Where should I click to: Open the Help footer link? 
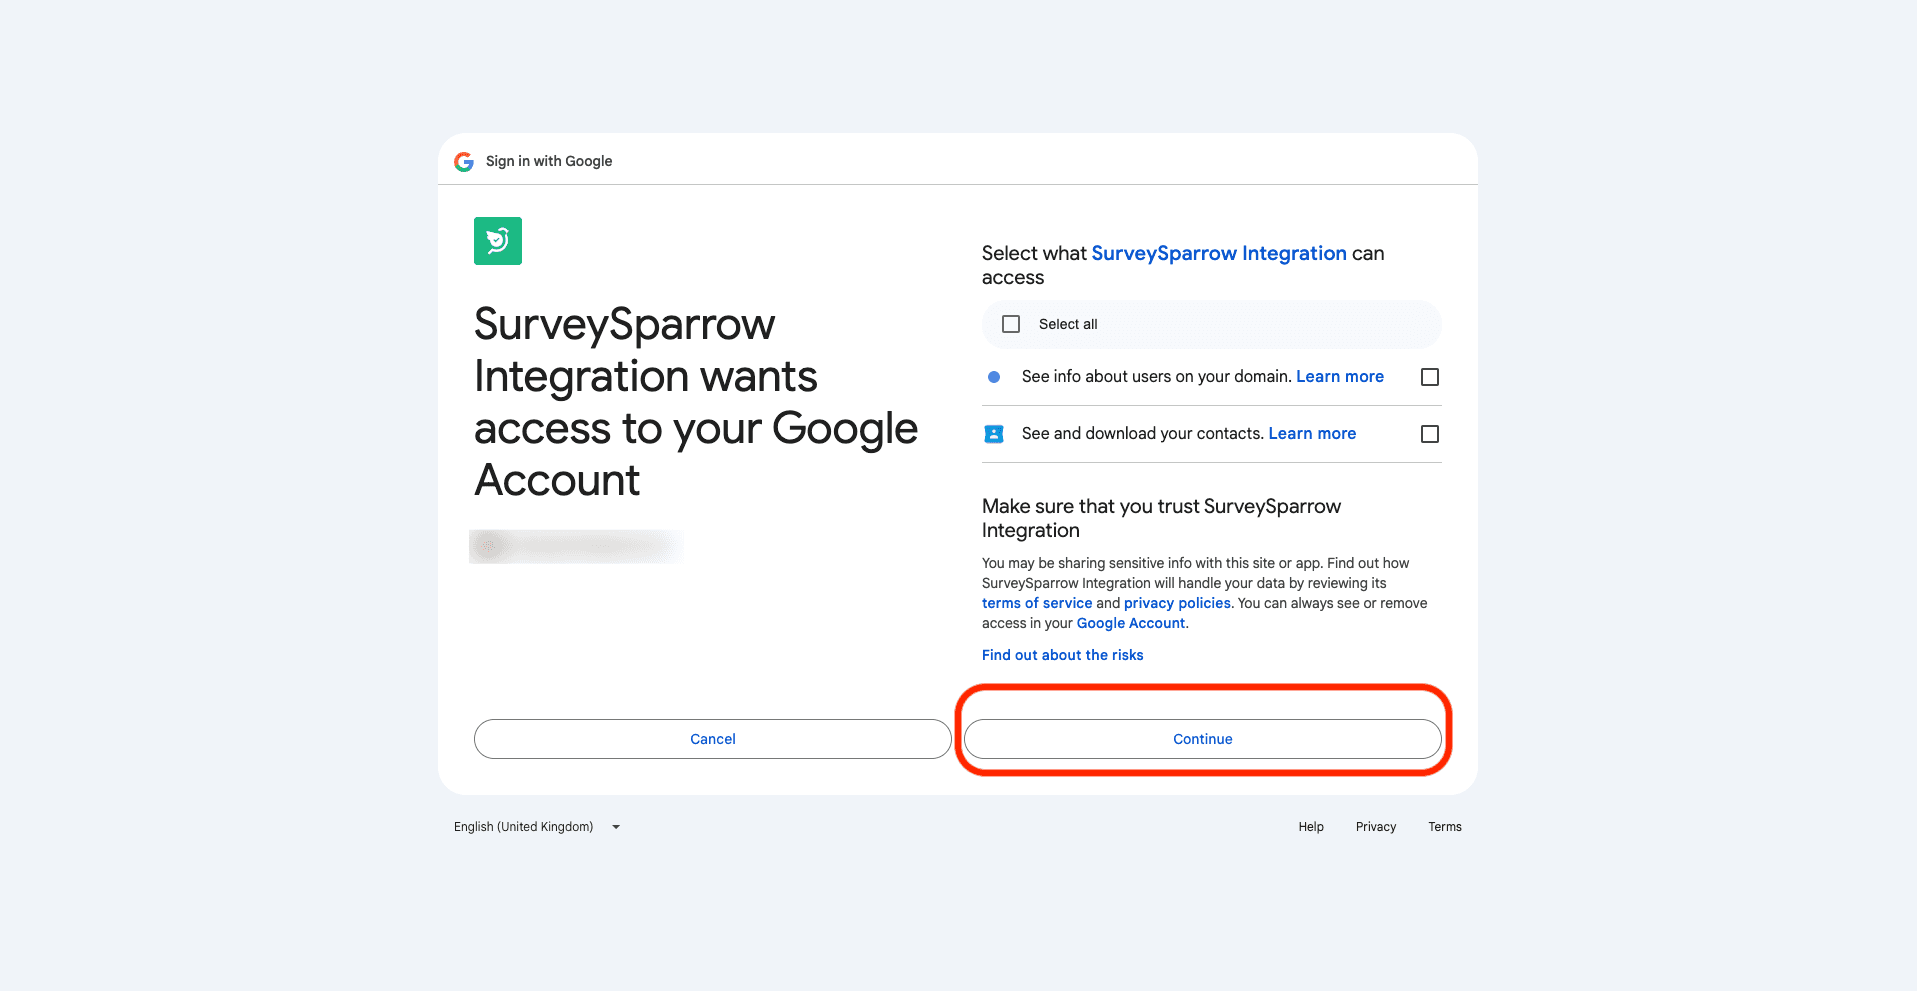(1310, 827)
